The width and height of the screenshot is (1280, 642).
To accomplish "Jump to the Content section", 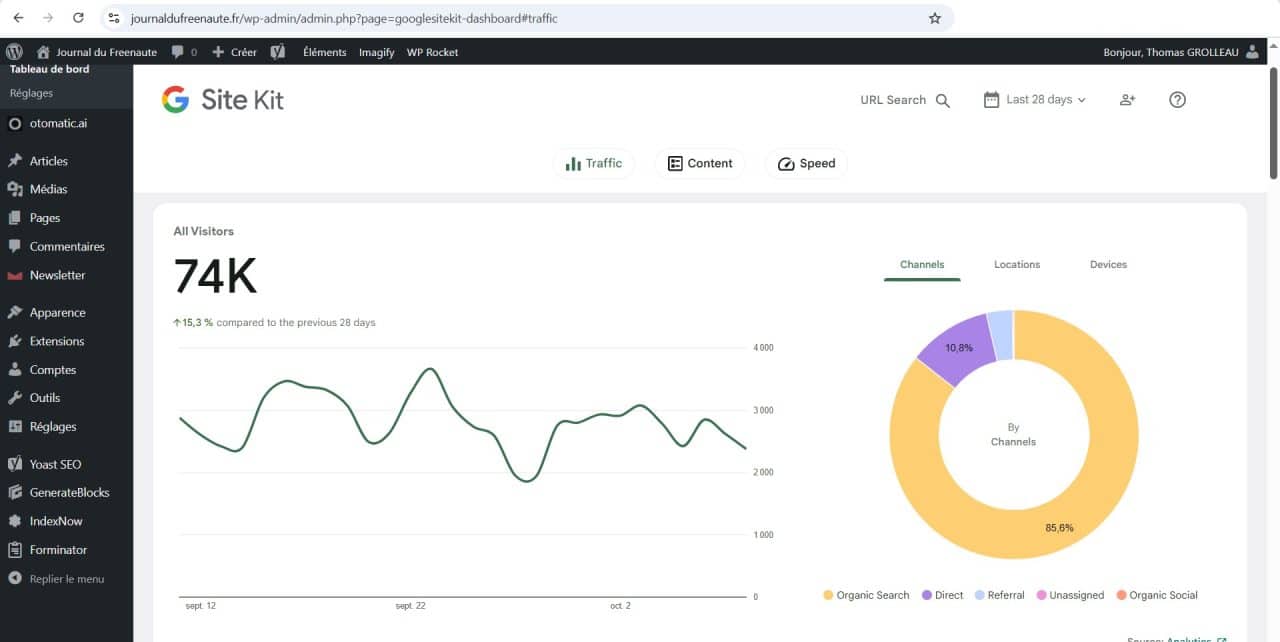I will tap(700, 164).
